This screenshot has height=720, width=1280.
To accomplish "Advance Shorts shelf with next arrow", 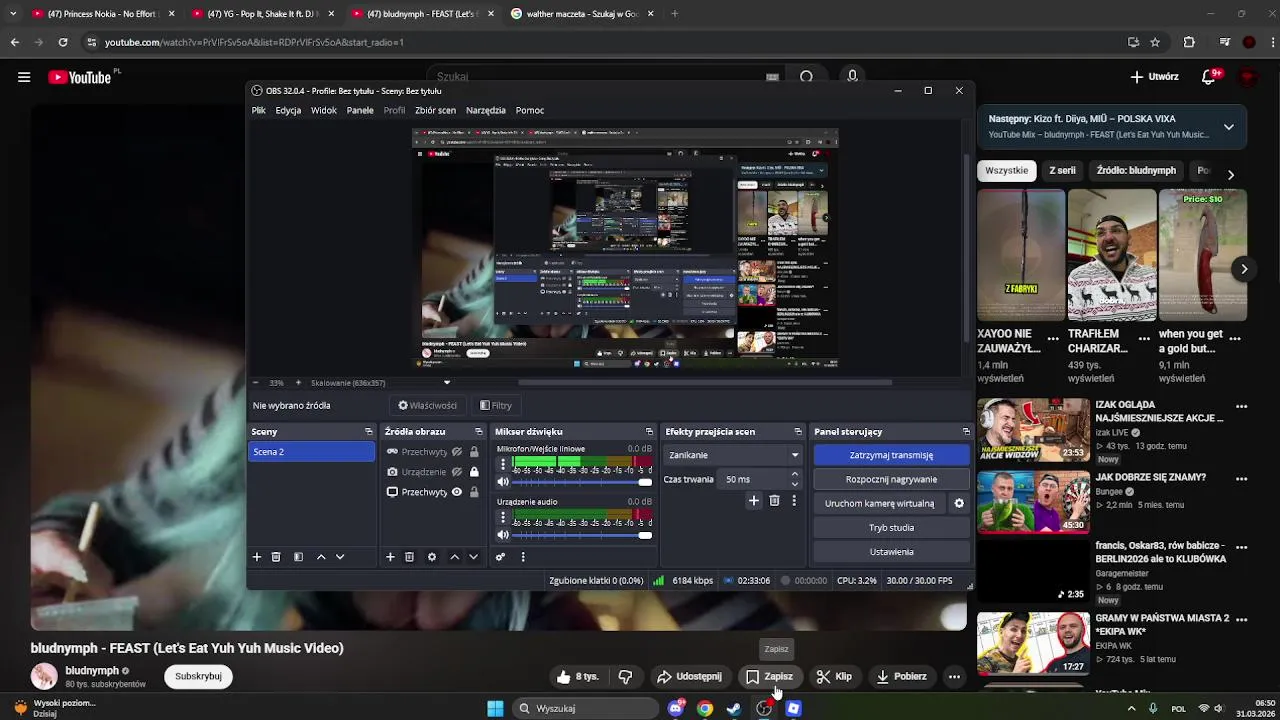I will 1244,269.
